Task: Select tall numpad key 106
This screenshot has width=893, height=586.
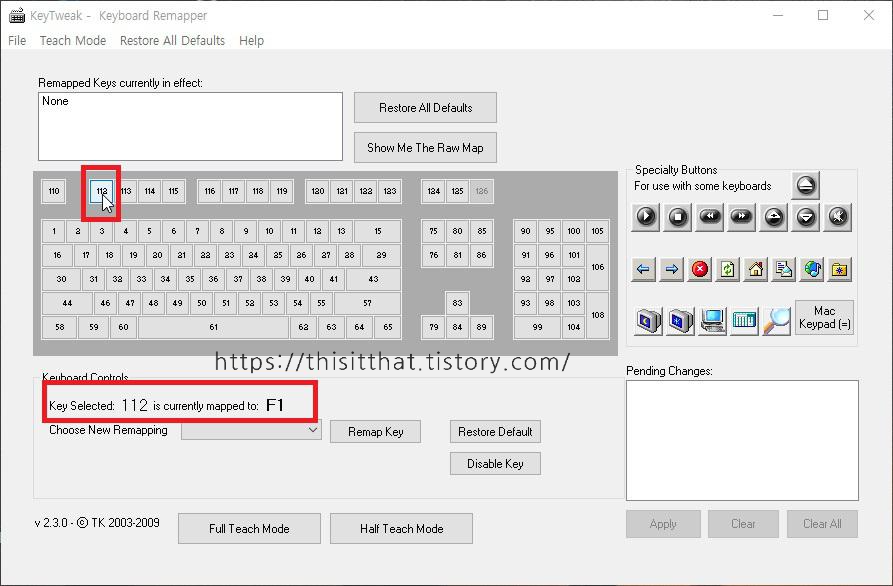Action: coord(597,267)
